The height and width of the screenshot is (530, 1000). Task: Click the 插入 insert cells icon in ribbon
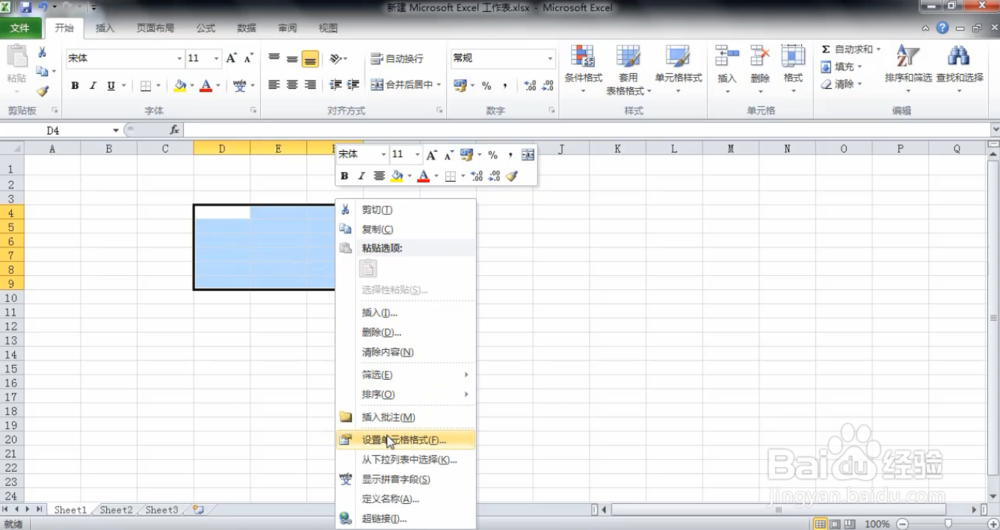click(x=726, y=57)
